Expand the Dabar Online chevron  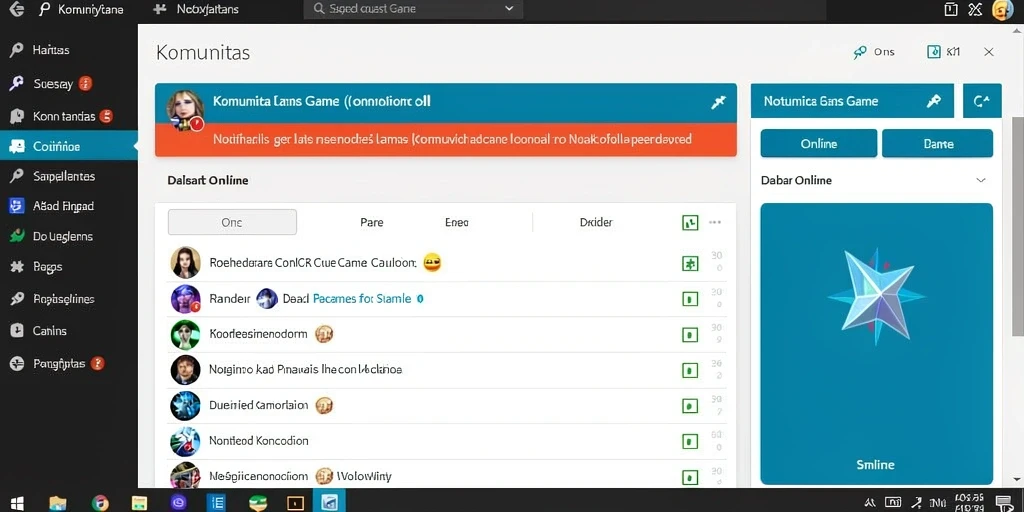981,180
